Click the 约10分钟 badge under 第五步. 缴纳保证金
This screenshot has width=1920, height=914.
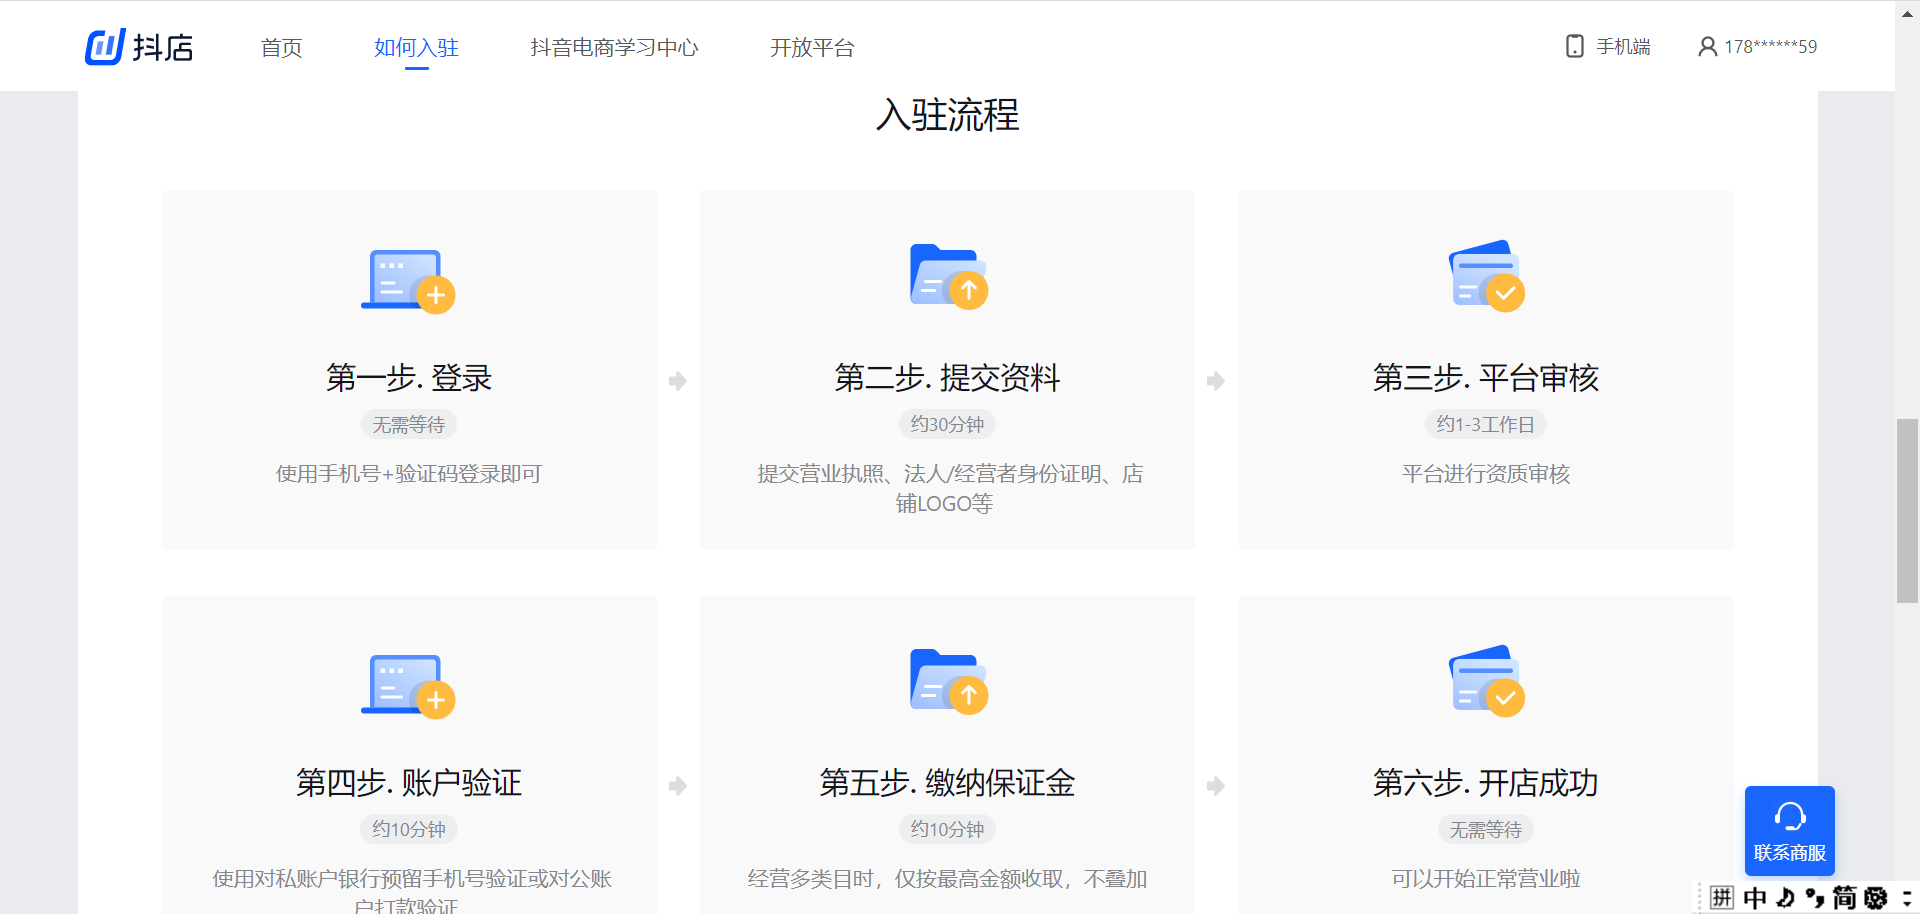point(948,829)
